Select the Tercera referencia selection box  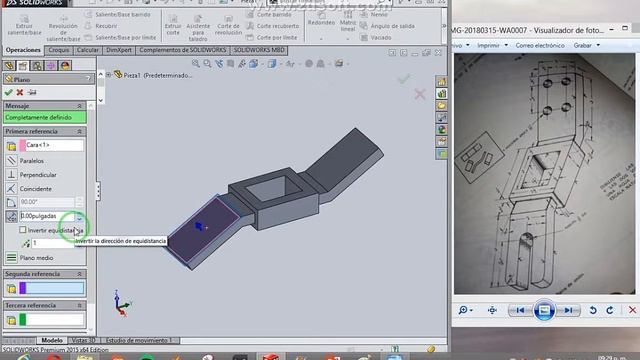52,320
